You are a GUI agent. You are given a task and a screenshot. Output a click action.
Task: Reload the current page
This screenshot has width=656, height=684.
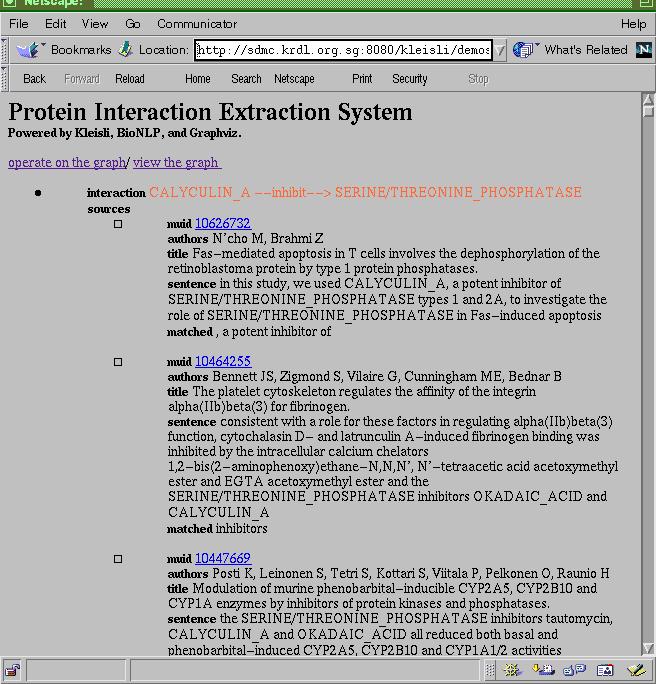tap(130, 79)
